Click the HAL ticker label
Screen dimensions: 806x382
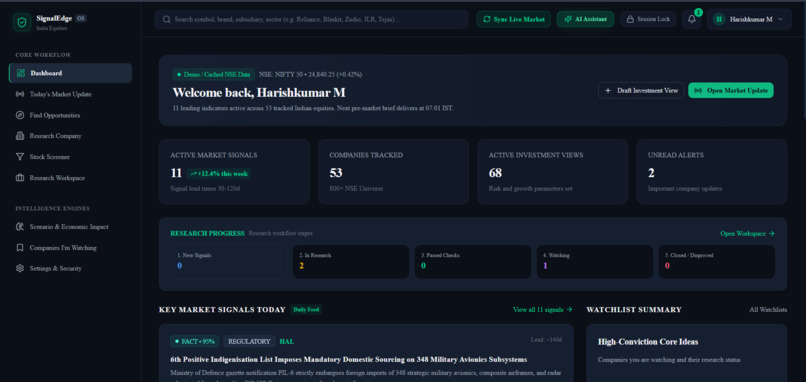[x=287, y=341]
